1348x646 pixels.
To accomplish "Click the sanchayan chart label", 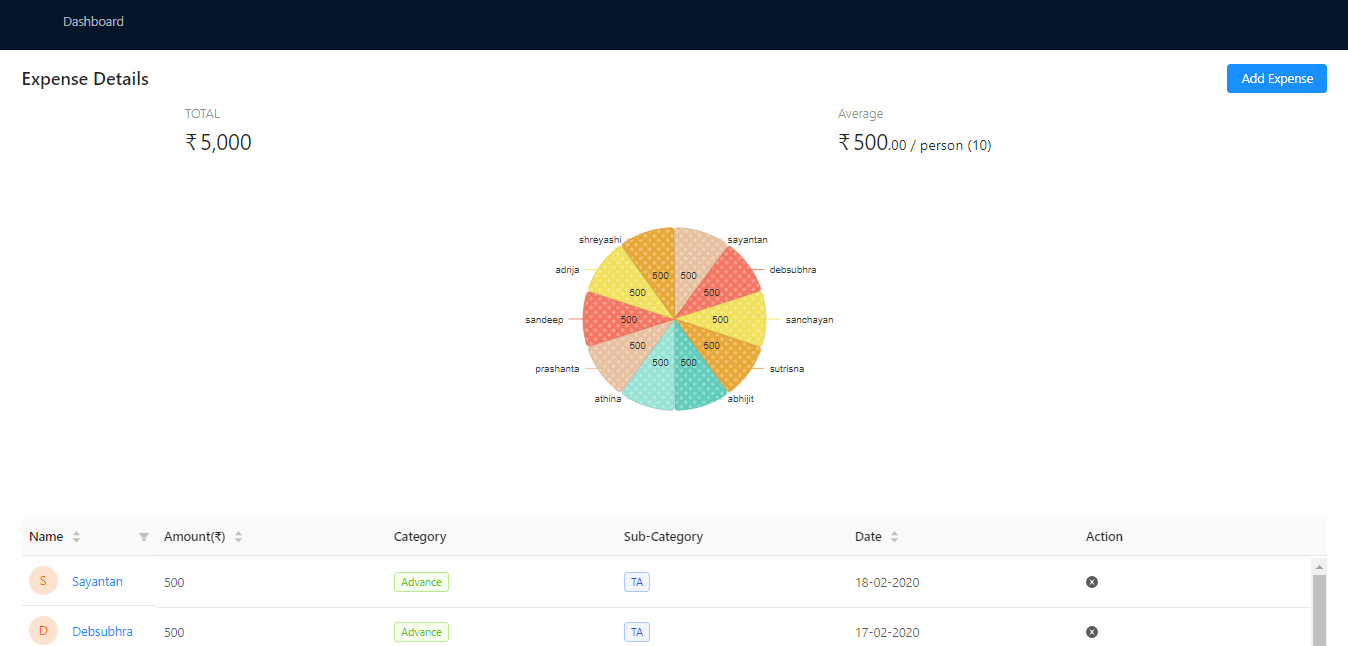I will 809,320.
